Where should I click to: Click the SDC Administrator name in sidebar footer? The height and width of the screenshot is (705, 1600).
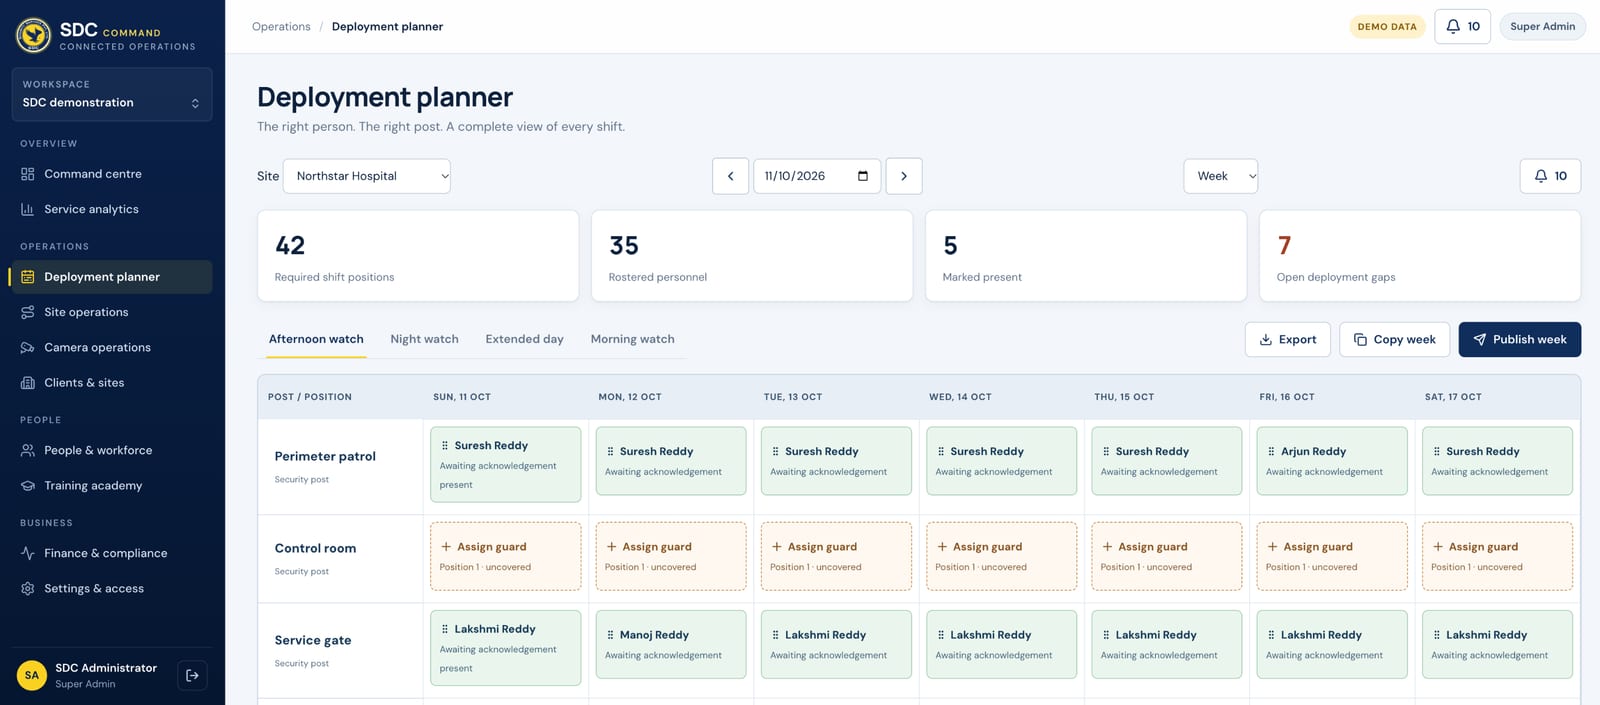tap(106, 668)
